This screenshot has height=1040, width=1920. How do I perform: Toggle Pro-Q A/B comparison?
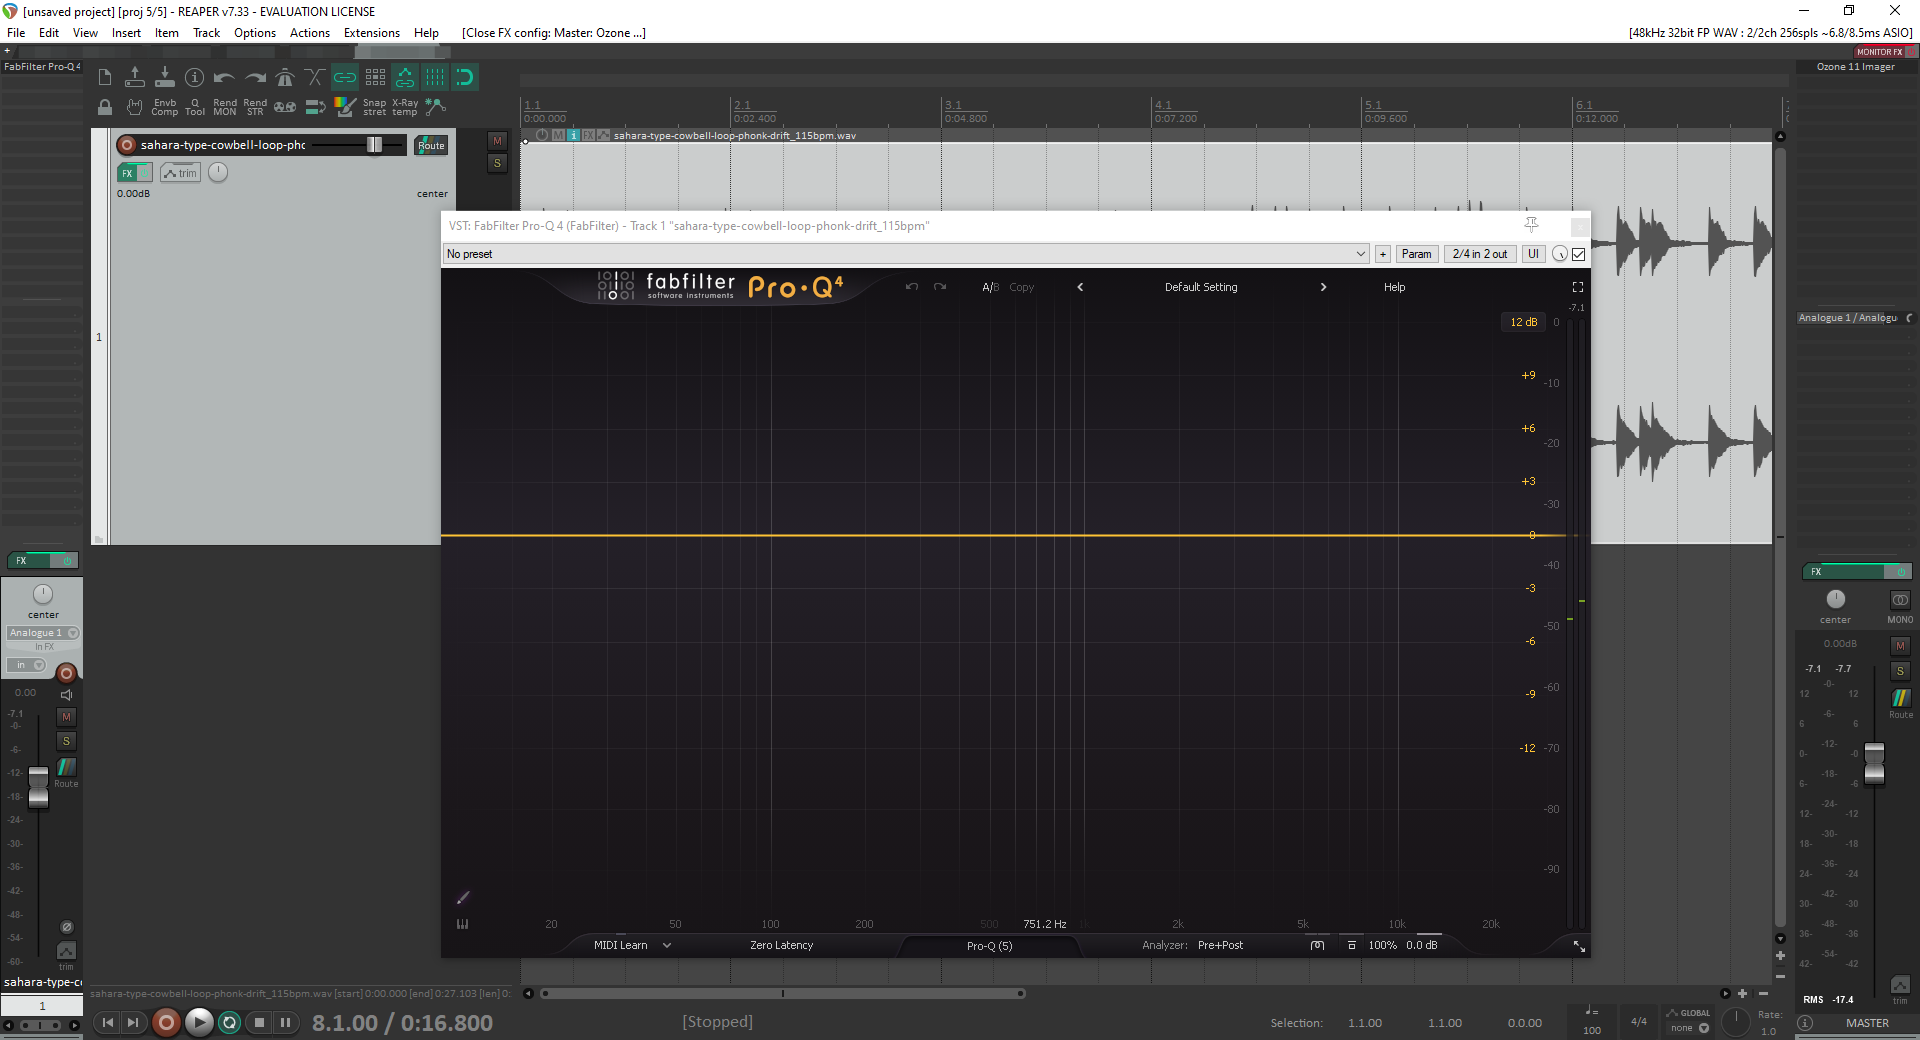point(990,287)
